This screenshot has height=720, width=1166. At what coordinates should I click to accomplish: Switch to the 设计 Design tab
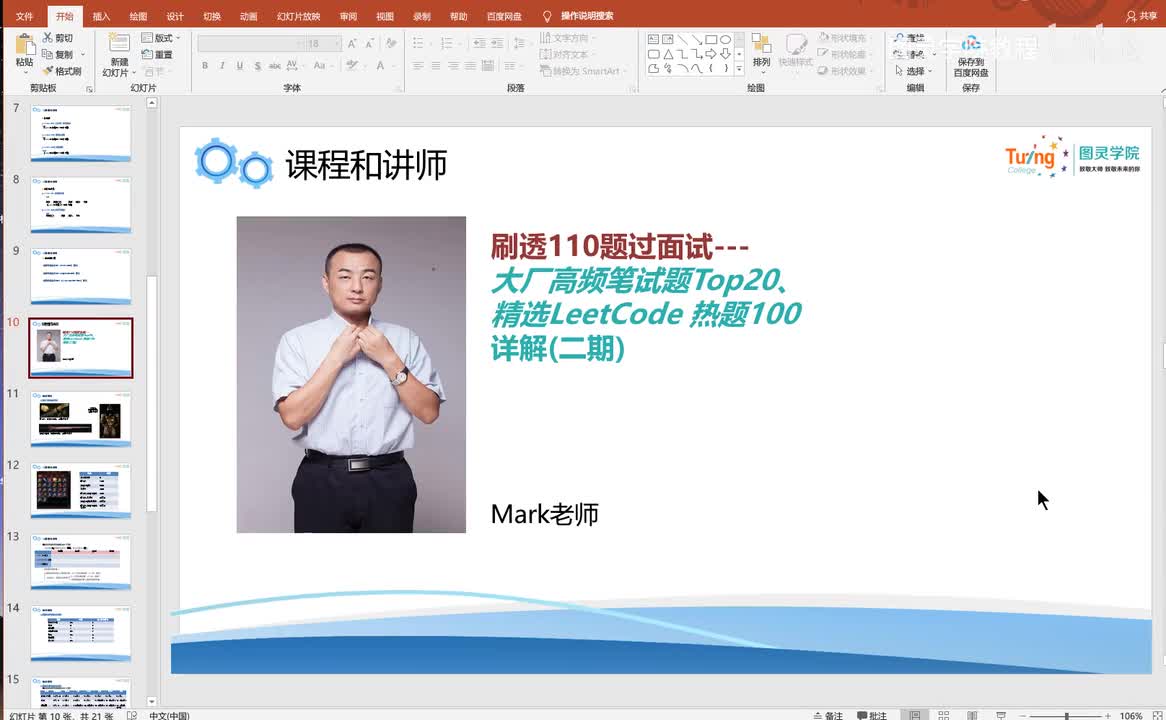(175, 16)
